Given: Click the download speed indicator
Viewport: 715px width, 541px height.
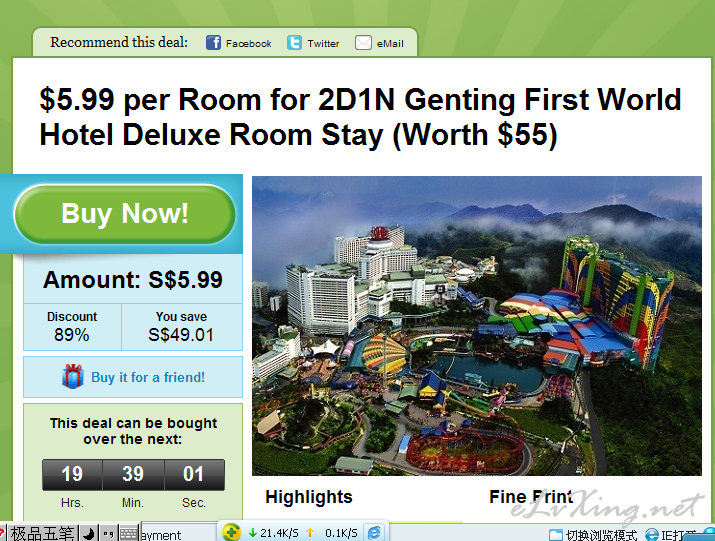Looking at the screenshot, I should 274,533.
